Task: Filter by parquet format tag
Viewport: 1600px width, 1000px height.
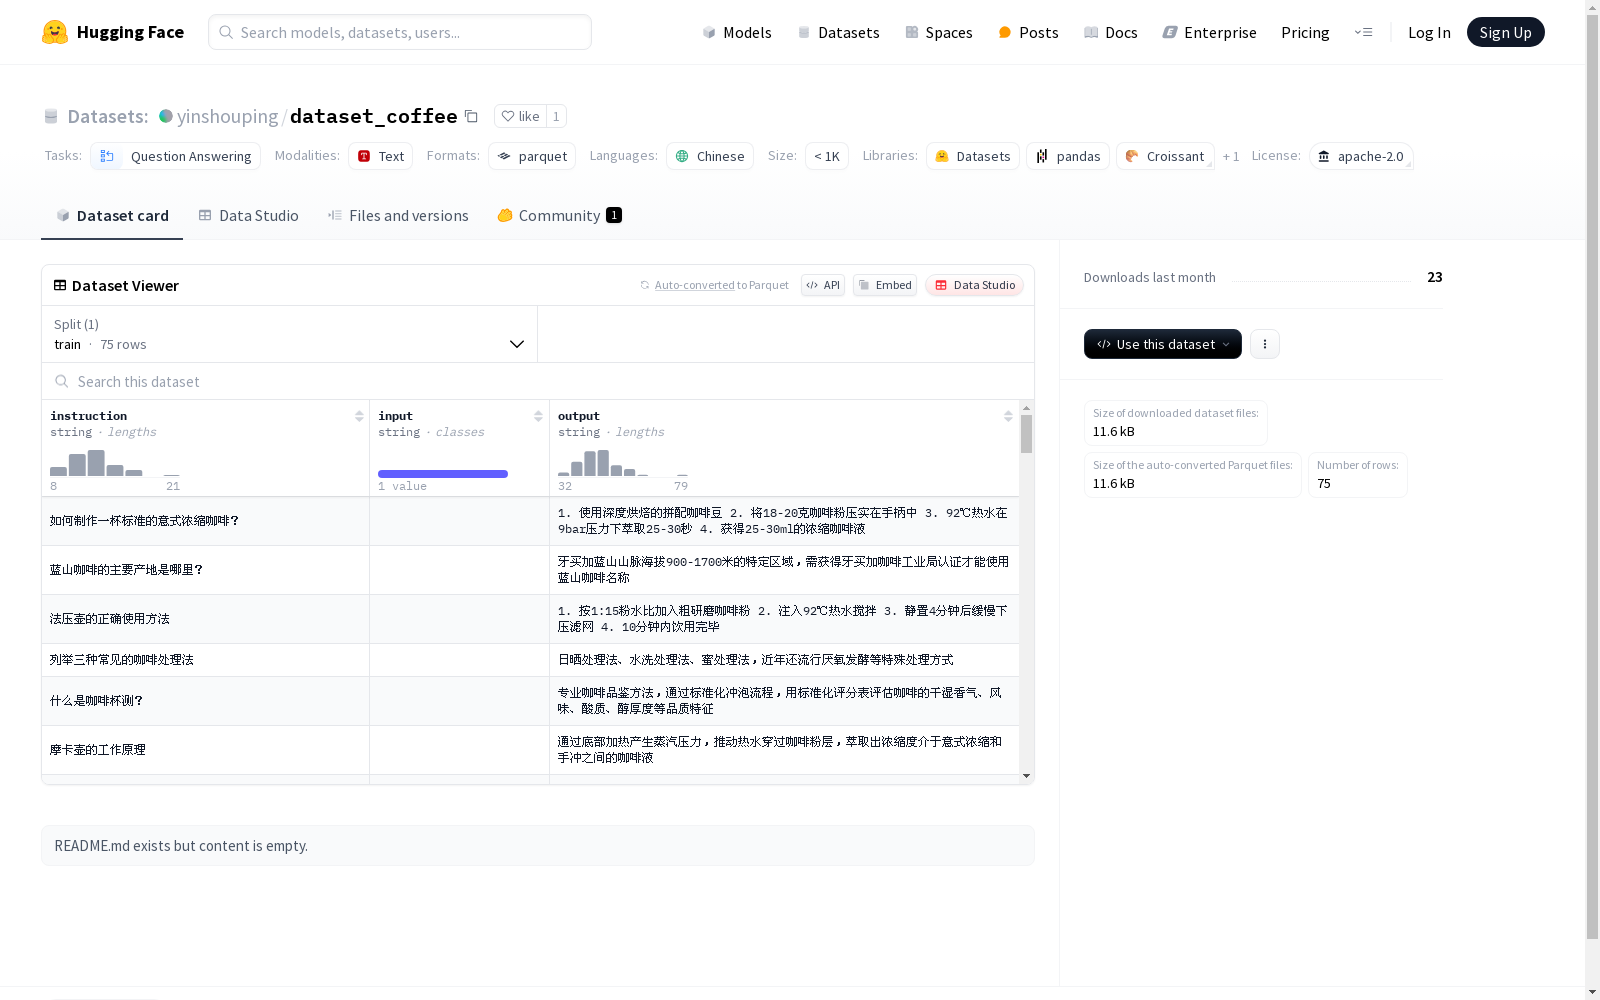Action: pyautogui.click(x=532, y=156)
